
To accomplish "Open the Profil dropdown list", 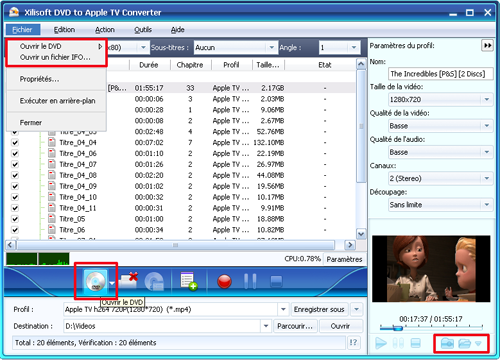I will pos(283,309).
